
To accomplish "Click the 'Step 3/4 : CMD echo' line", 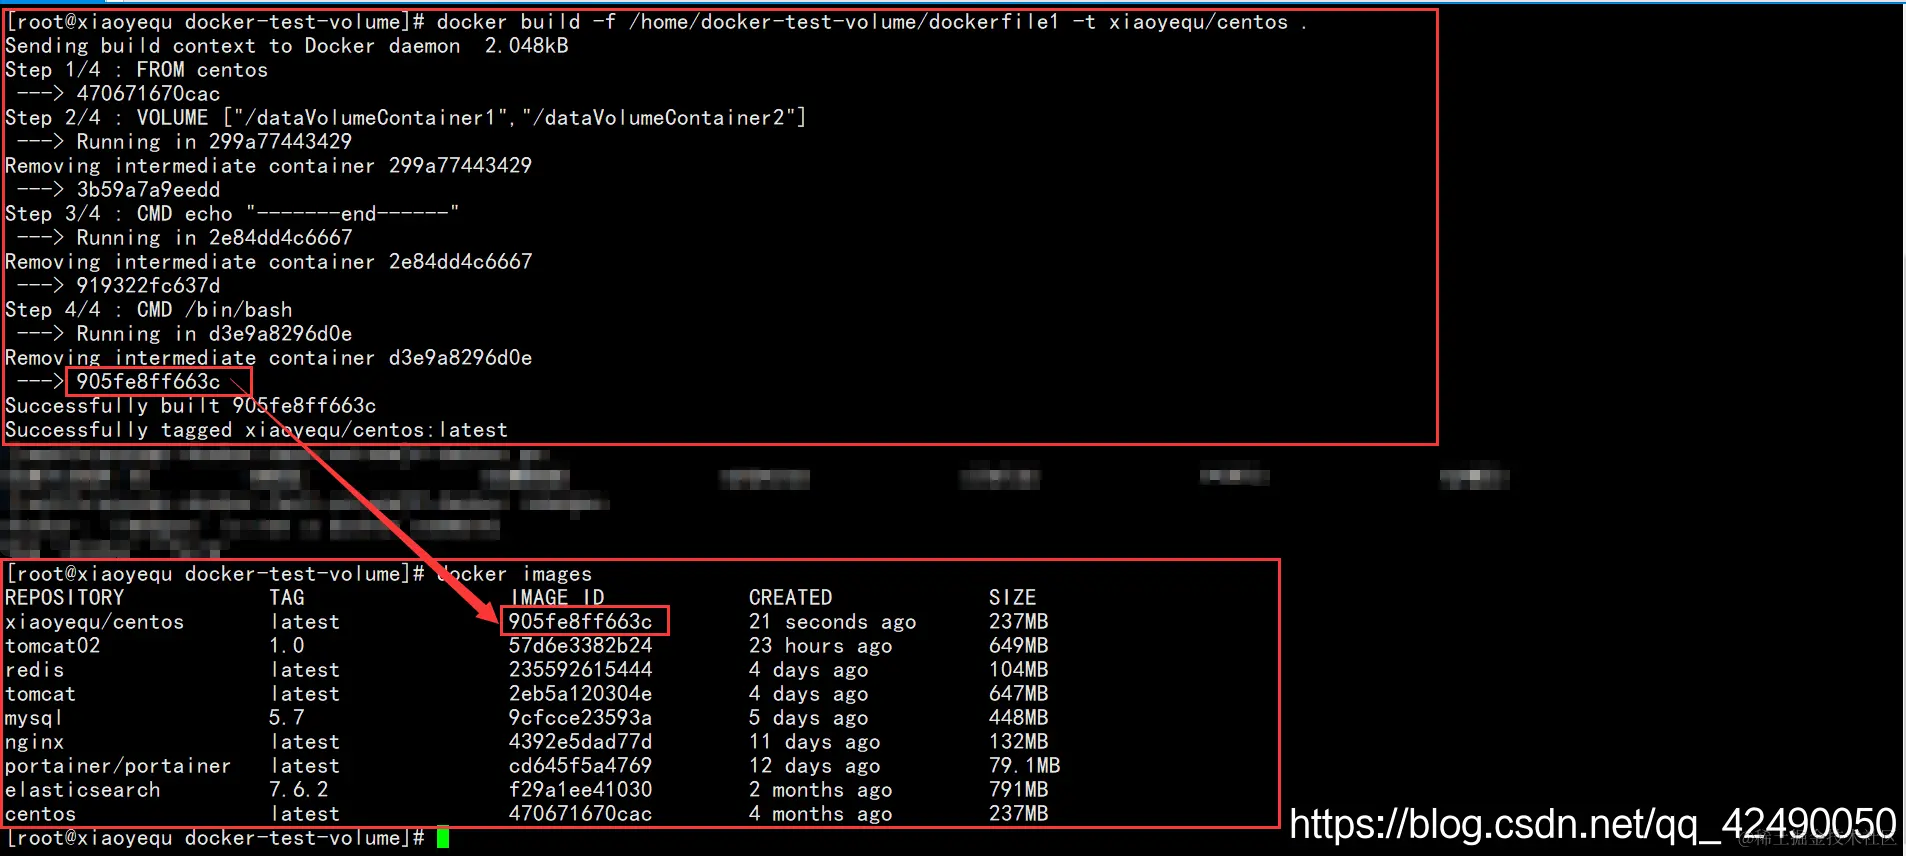I will click(232, 214).
